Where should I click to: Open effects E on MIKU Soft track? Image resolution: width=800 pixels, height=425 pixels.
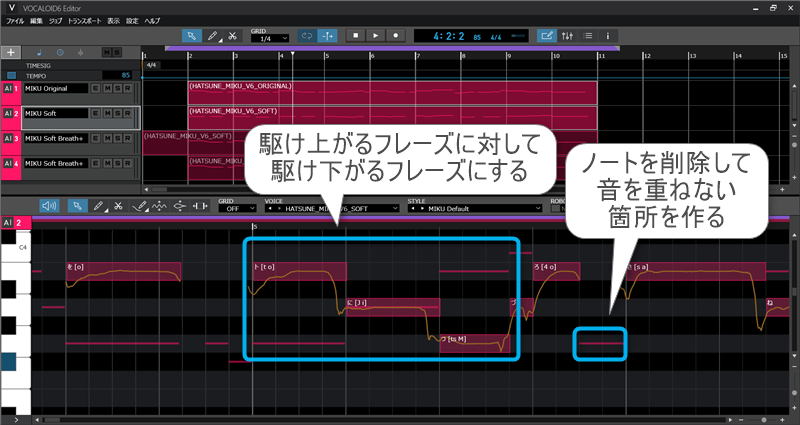[x=95, y=113]
